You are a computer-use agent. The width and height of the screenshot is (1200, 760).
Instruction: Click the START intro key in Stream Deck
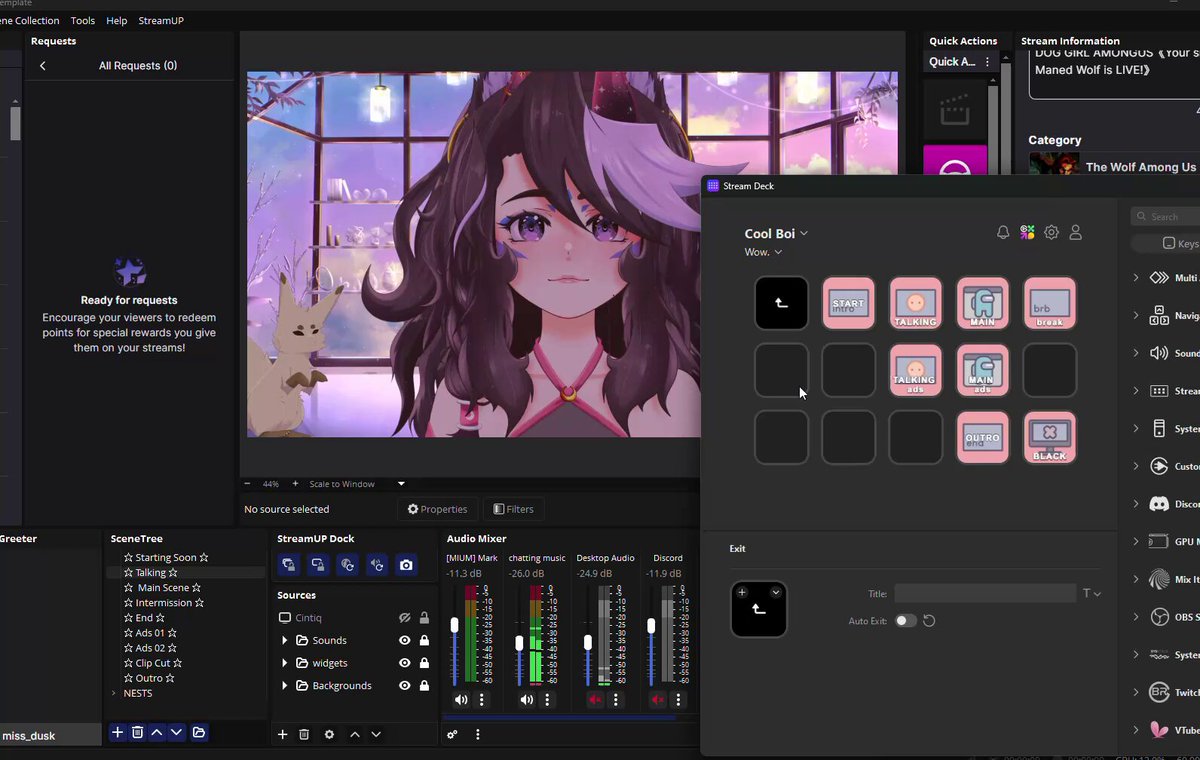click(x=848, y=303)
